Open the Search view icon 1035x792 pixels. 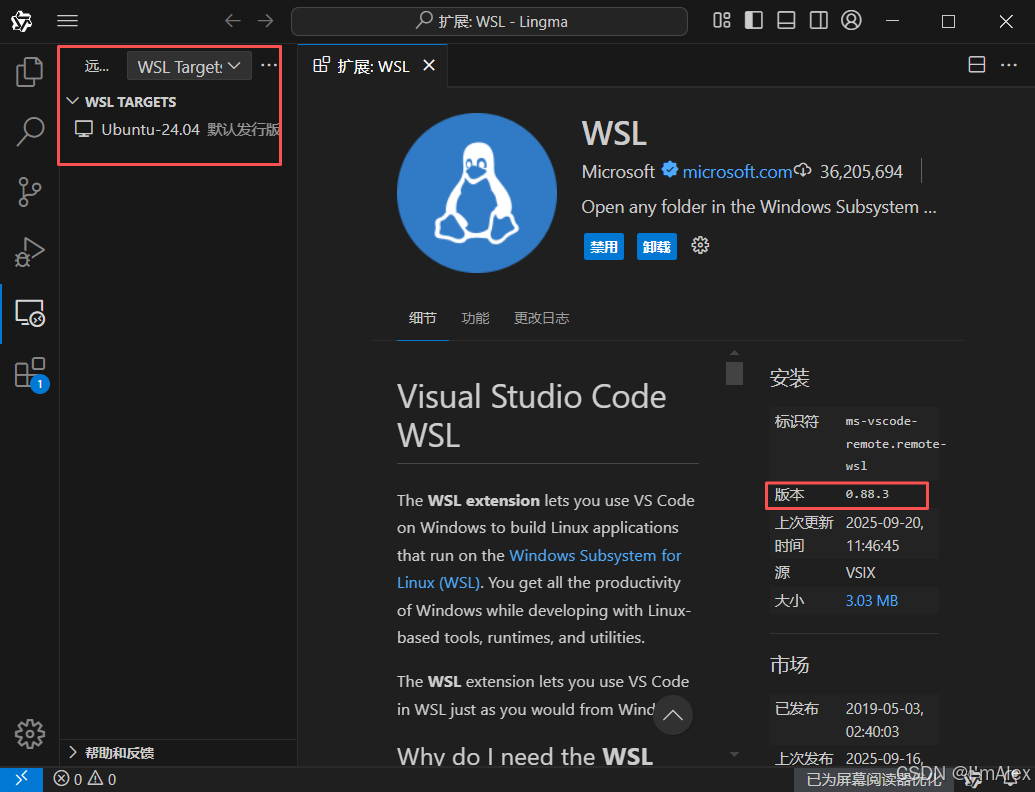click(x=29, y=131)
